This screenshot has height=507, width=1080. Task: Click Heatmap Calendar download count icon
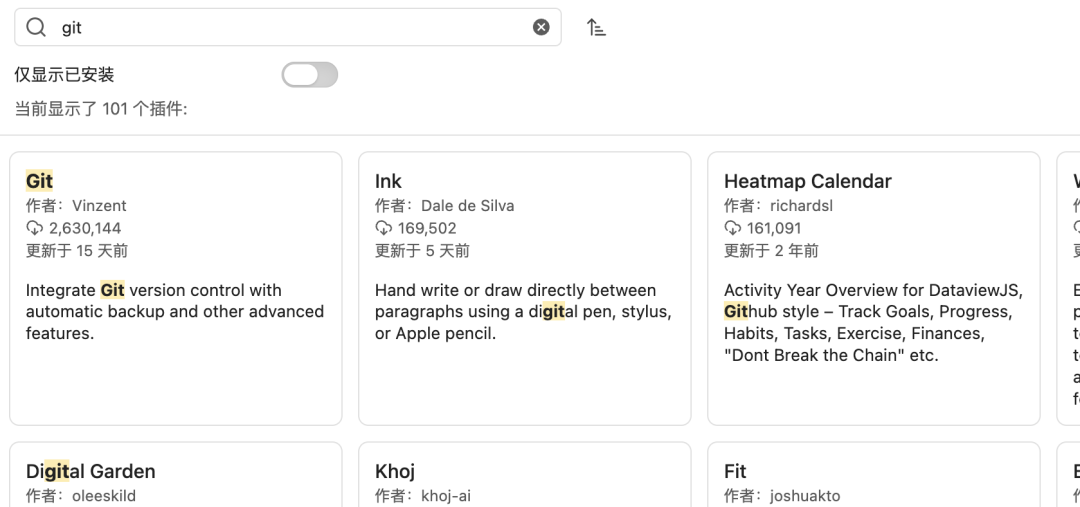pos(732,228)
